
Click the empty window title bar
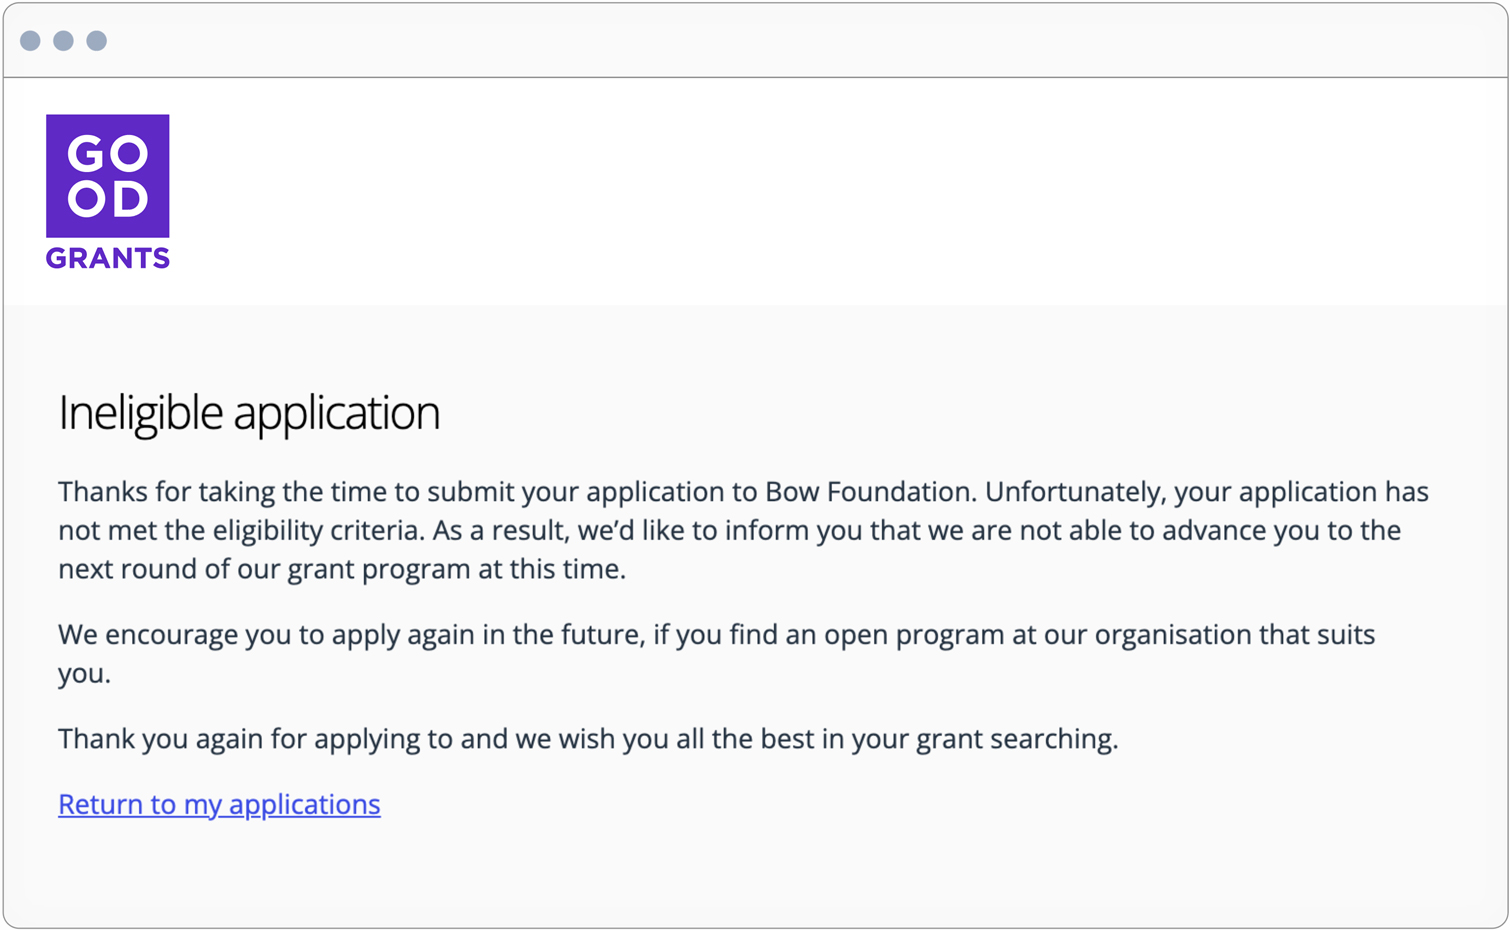pyautogui.click(x=800, y=40)
